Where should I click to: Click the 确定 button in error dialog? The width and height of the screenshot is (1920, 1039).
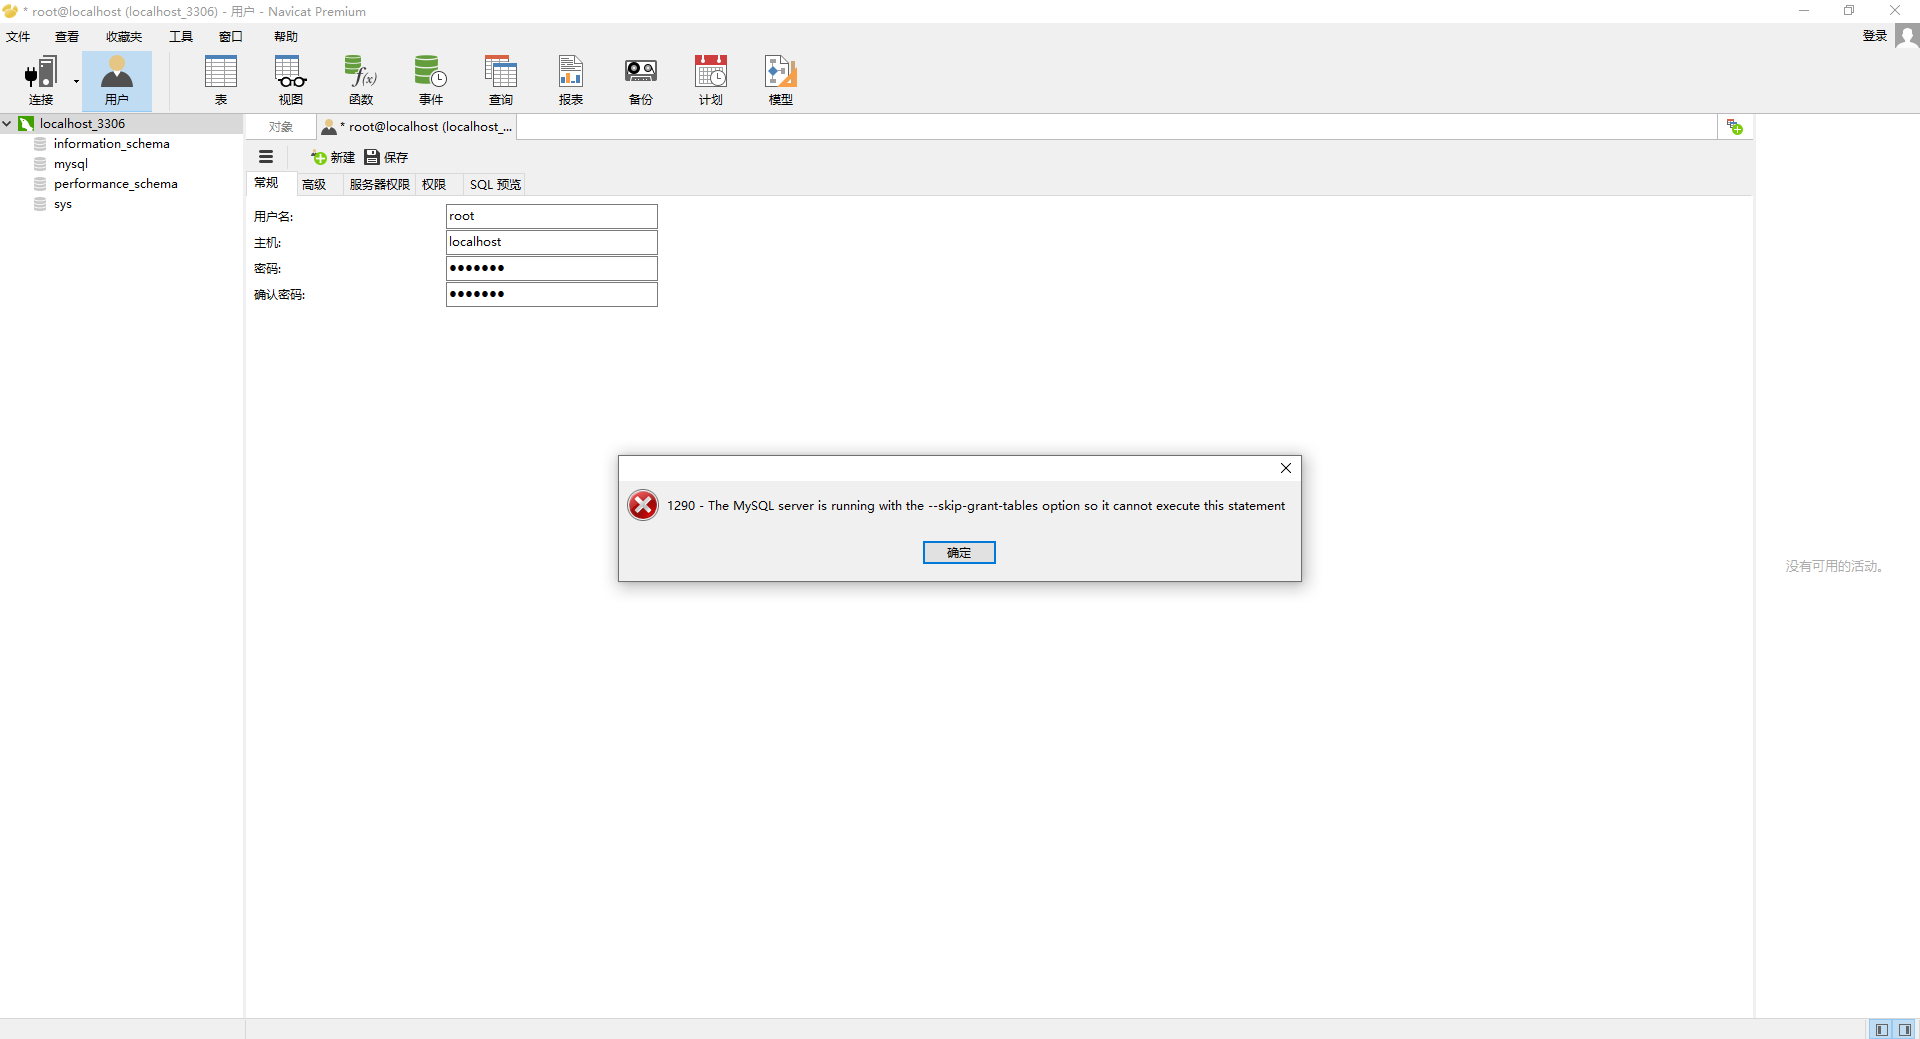point(959,552)
